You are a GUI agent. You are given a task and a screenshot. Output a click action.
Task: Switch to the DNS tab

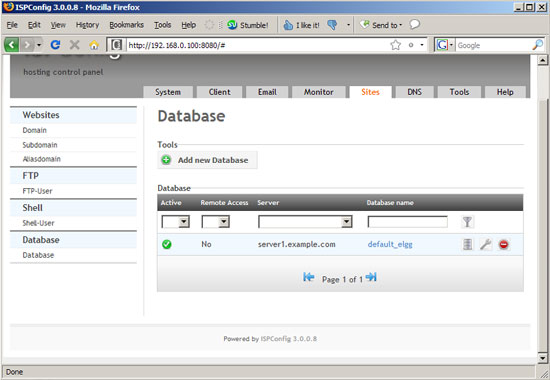pyautogui.click(x=414, y=92)
